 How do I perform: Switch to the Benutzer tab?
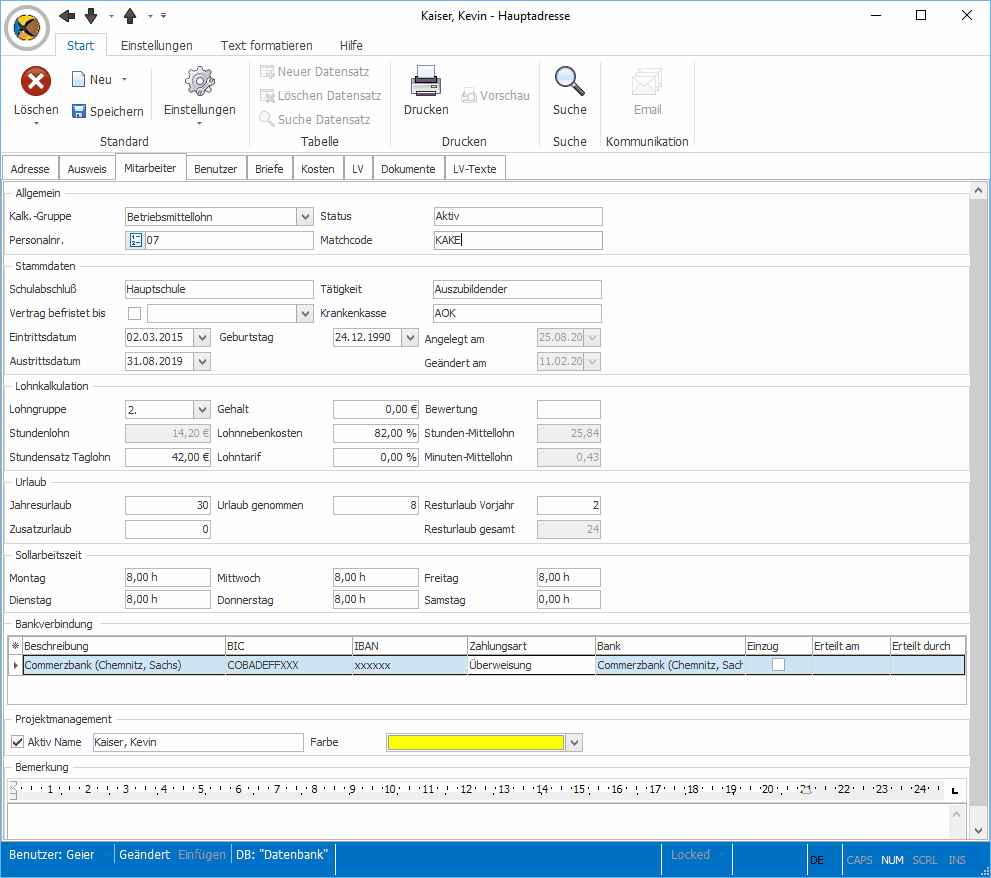pyautogui.click(x=216, y=169)
